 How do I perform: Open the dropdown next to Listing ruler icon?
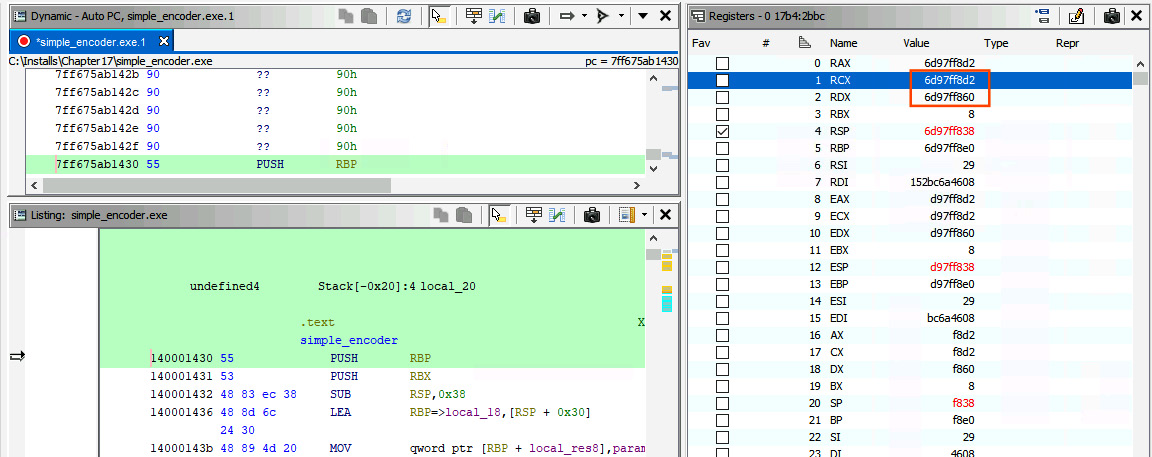644,215
